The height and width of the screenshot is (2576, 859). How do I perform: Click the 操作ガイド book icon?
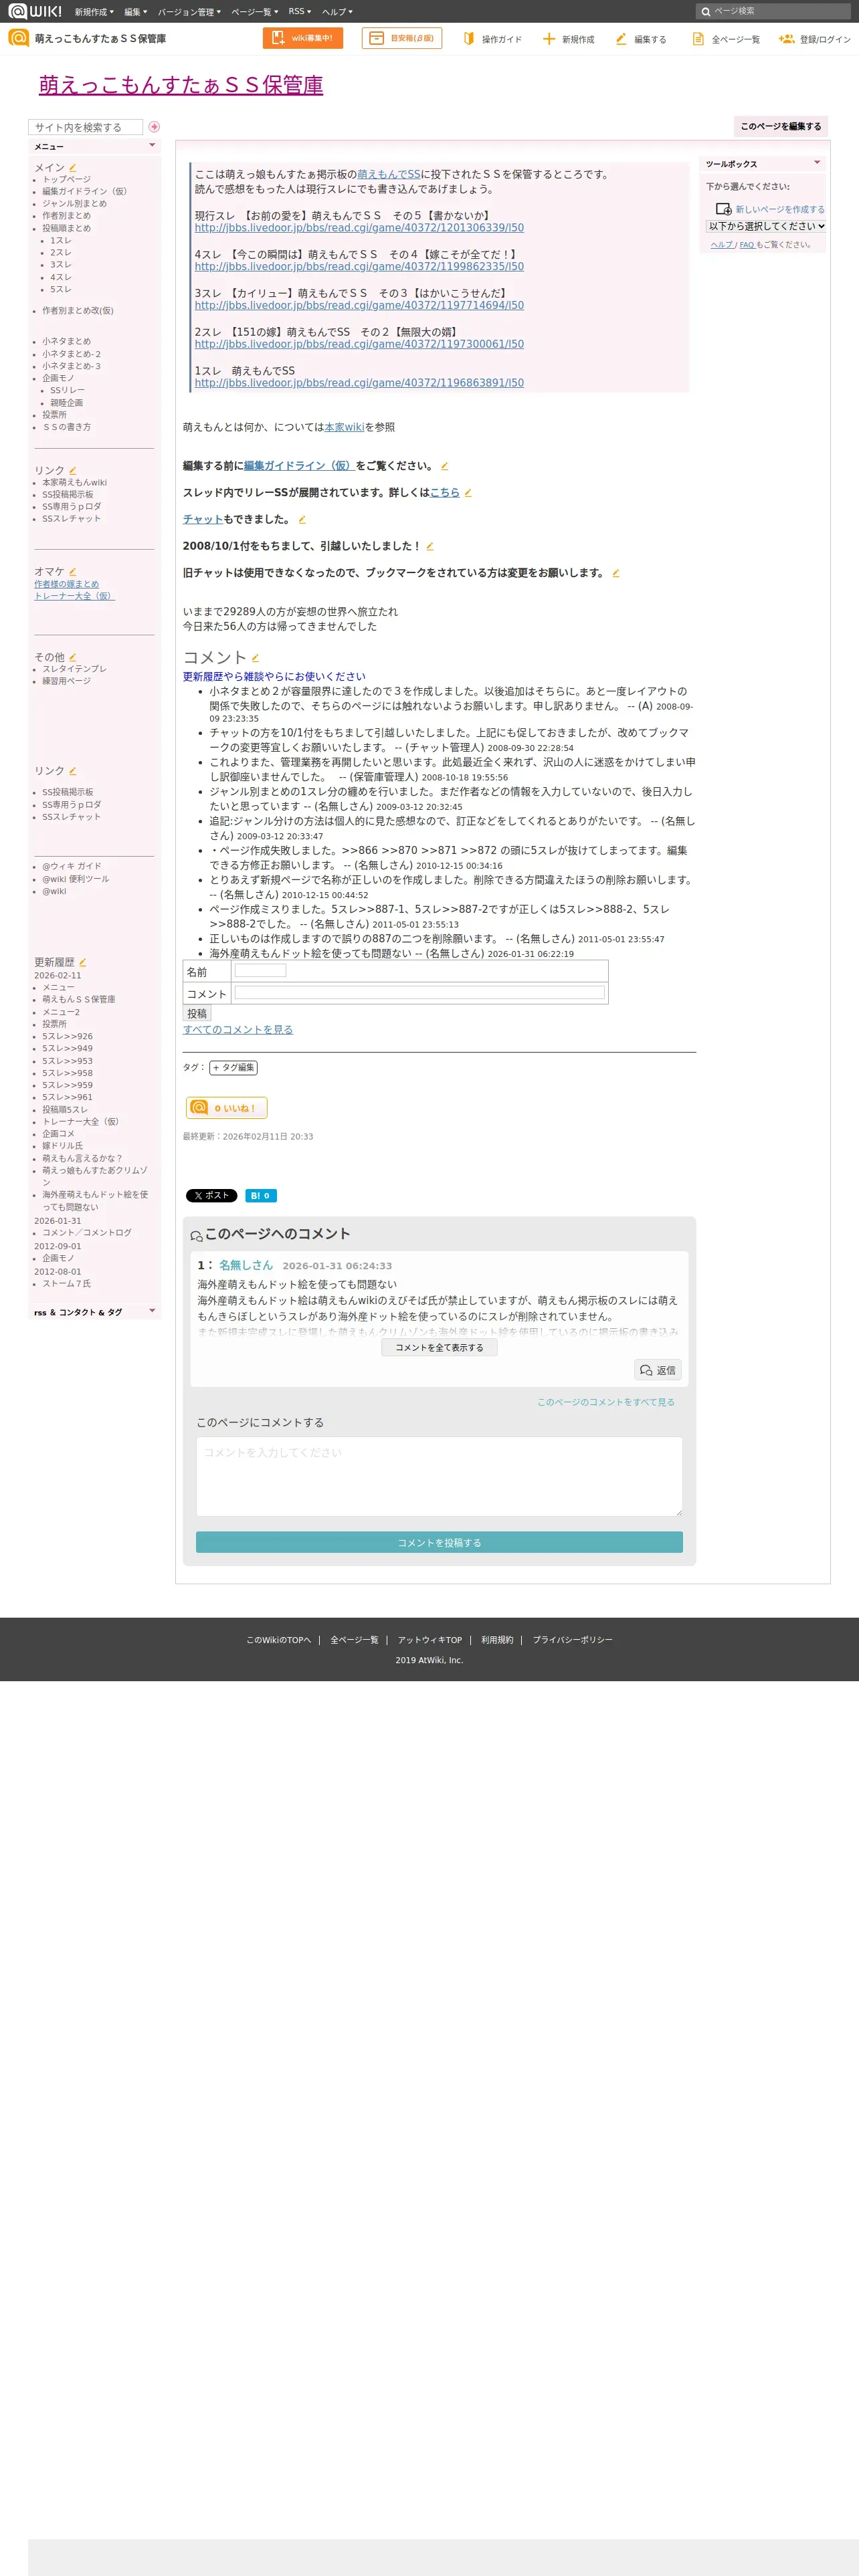point(468,38)
